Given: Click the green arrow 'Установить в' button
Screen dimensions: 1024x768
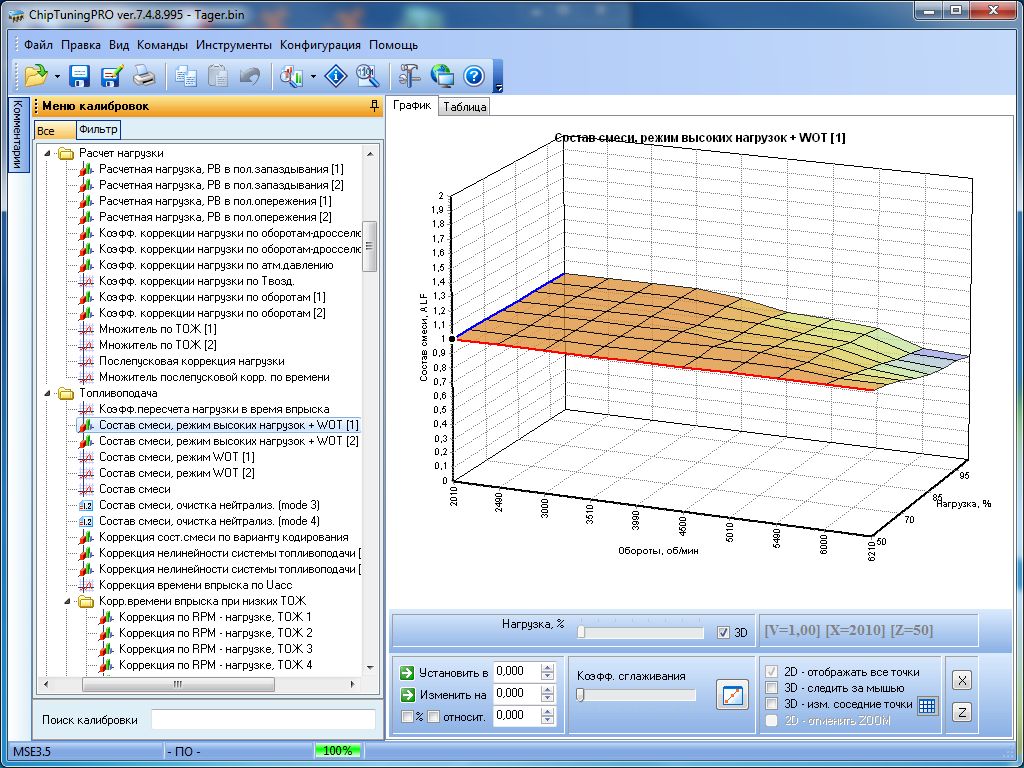Looking at the screenshot, I should pyautogui.click(x=406, y=672).
